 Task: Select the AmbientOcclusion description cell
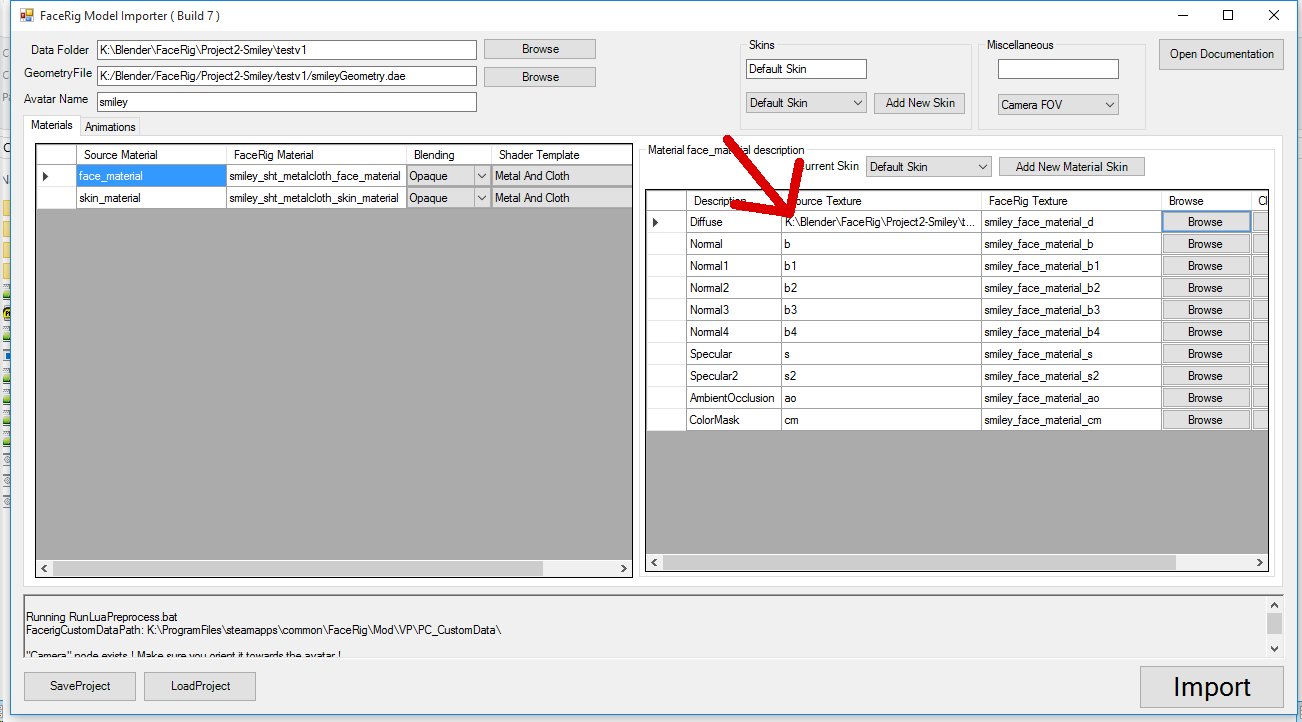(734, 398)
